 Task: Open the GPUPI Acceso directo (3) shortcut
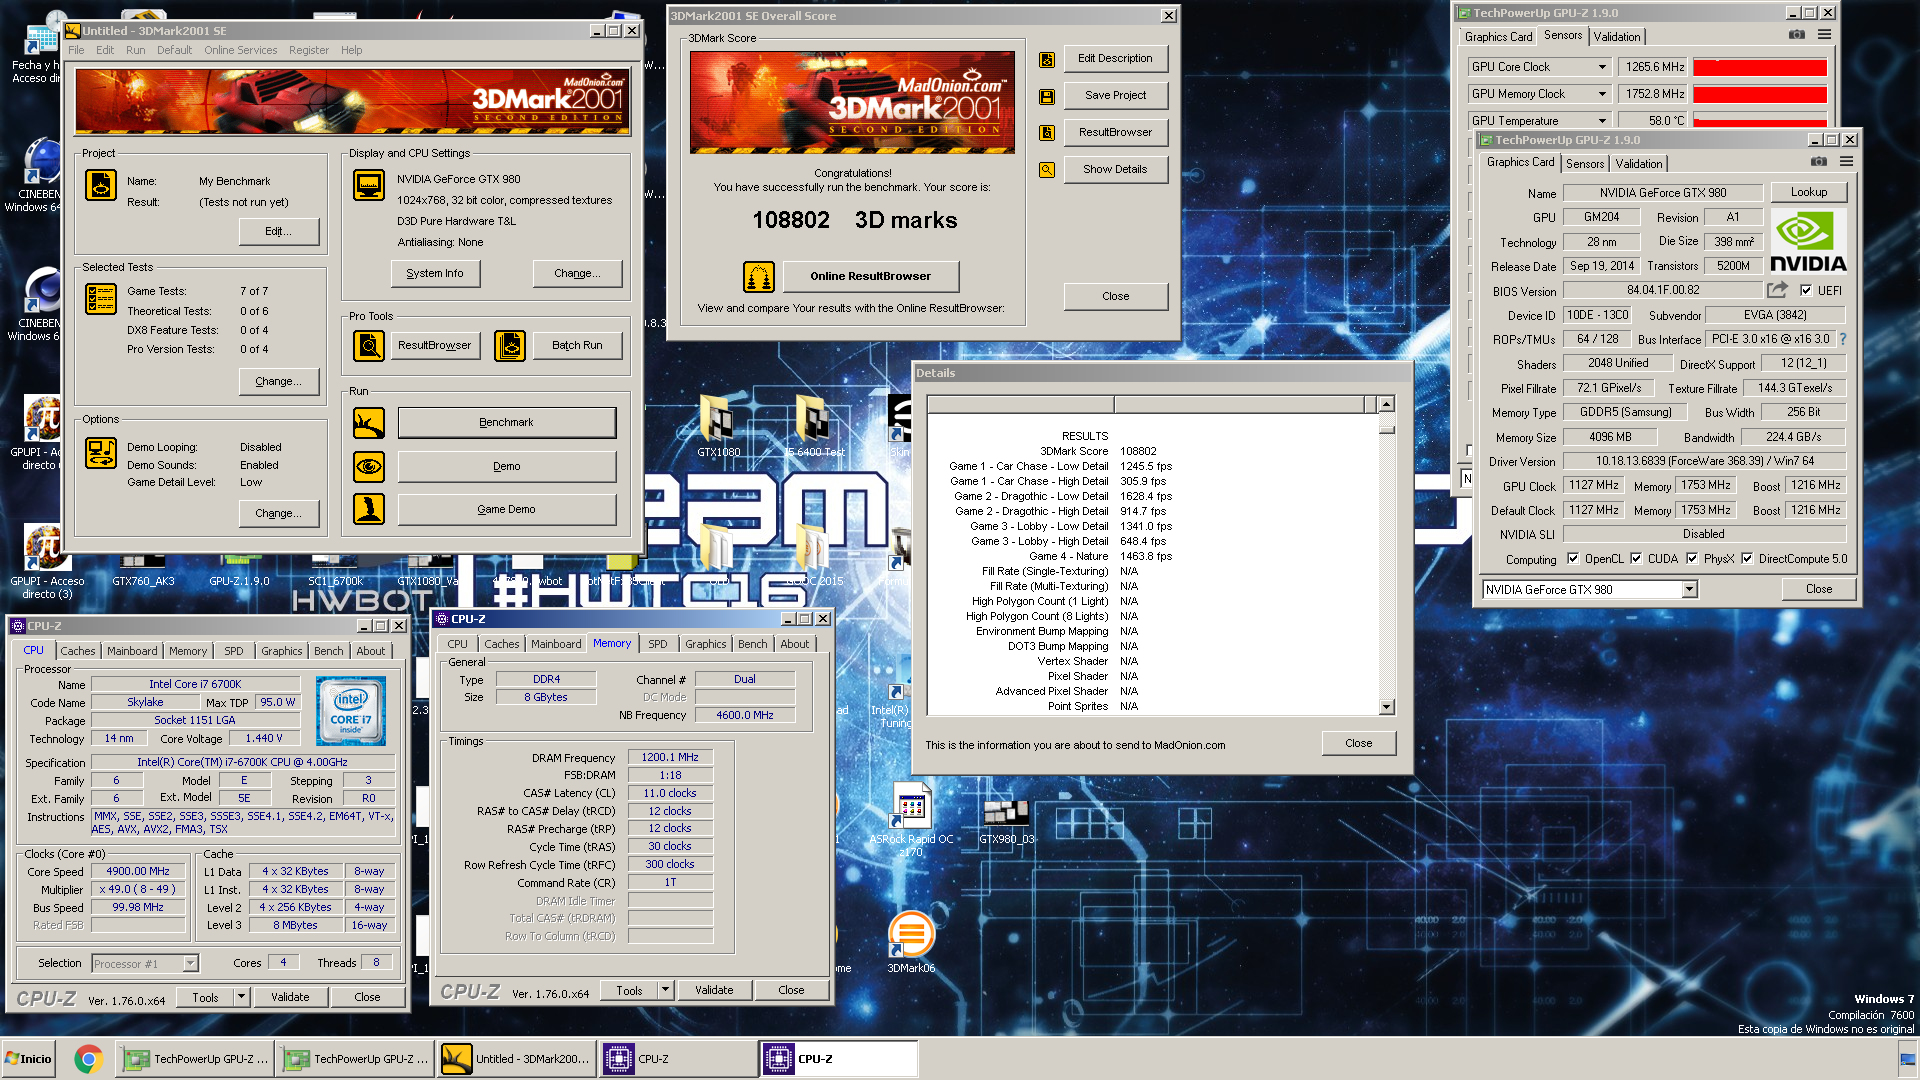[x=46, y=562]
